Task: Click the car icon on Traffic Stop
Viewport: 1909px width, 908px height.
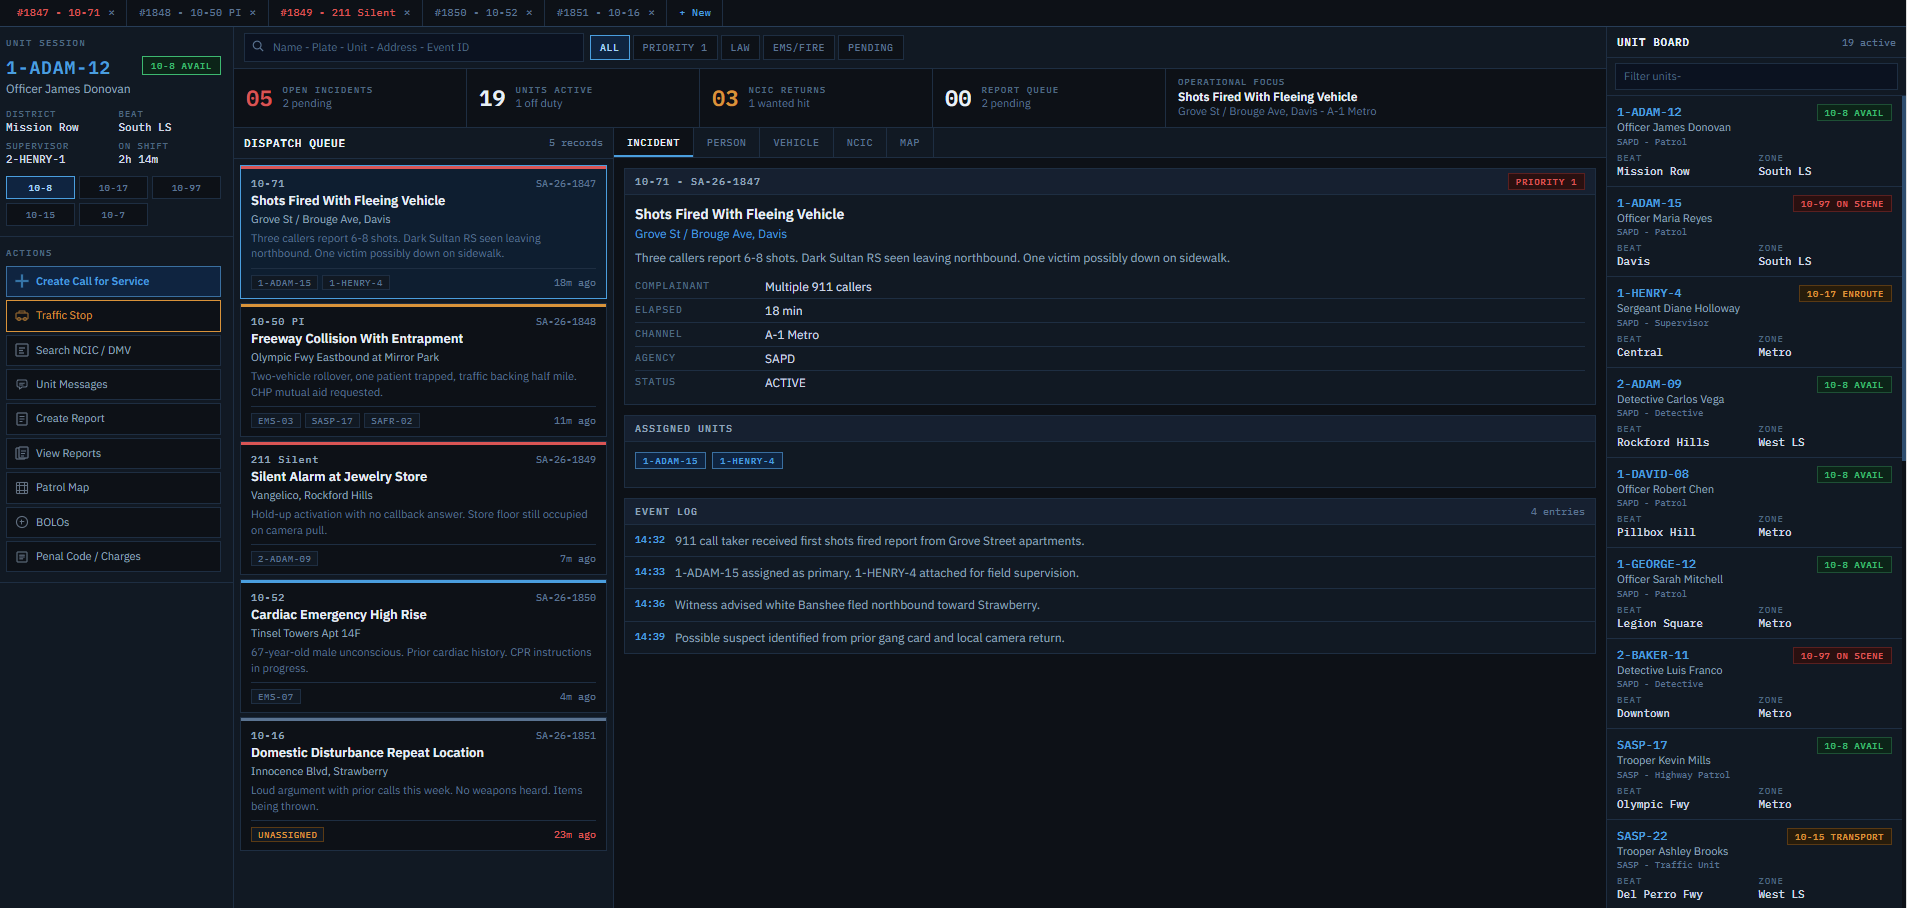Action: tap(22, 316)
